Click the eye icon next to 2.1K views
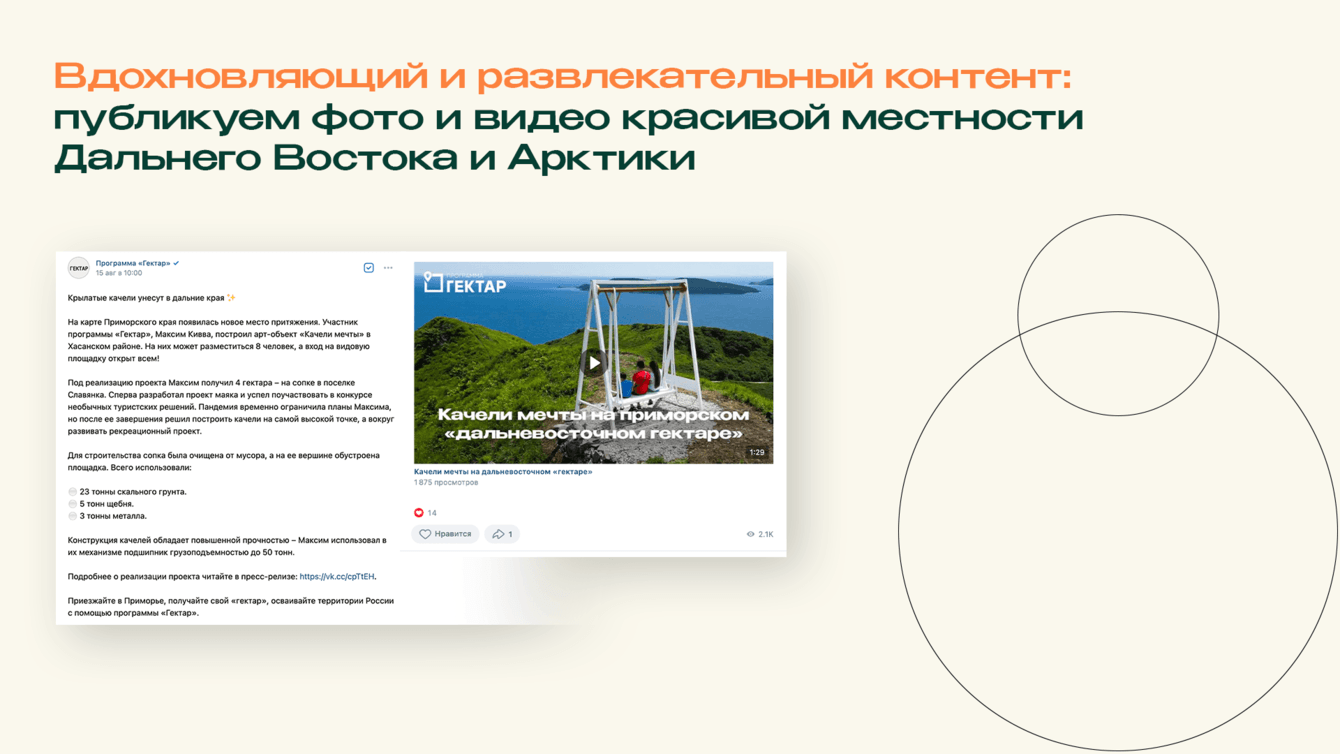This screenshot has width=1340, height=754. pyautogui.click(x=751, y=534)
